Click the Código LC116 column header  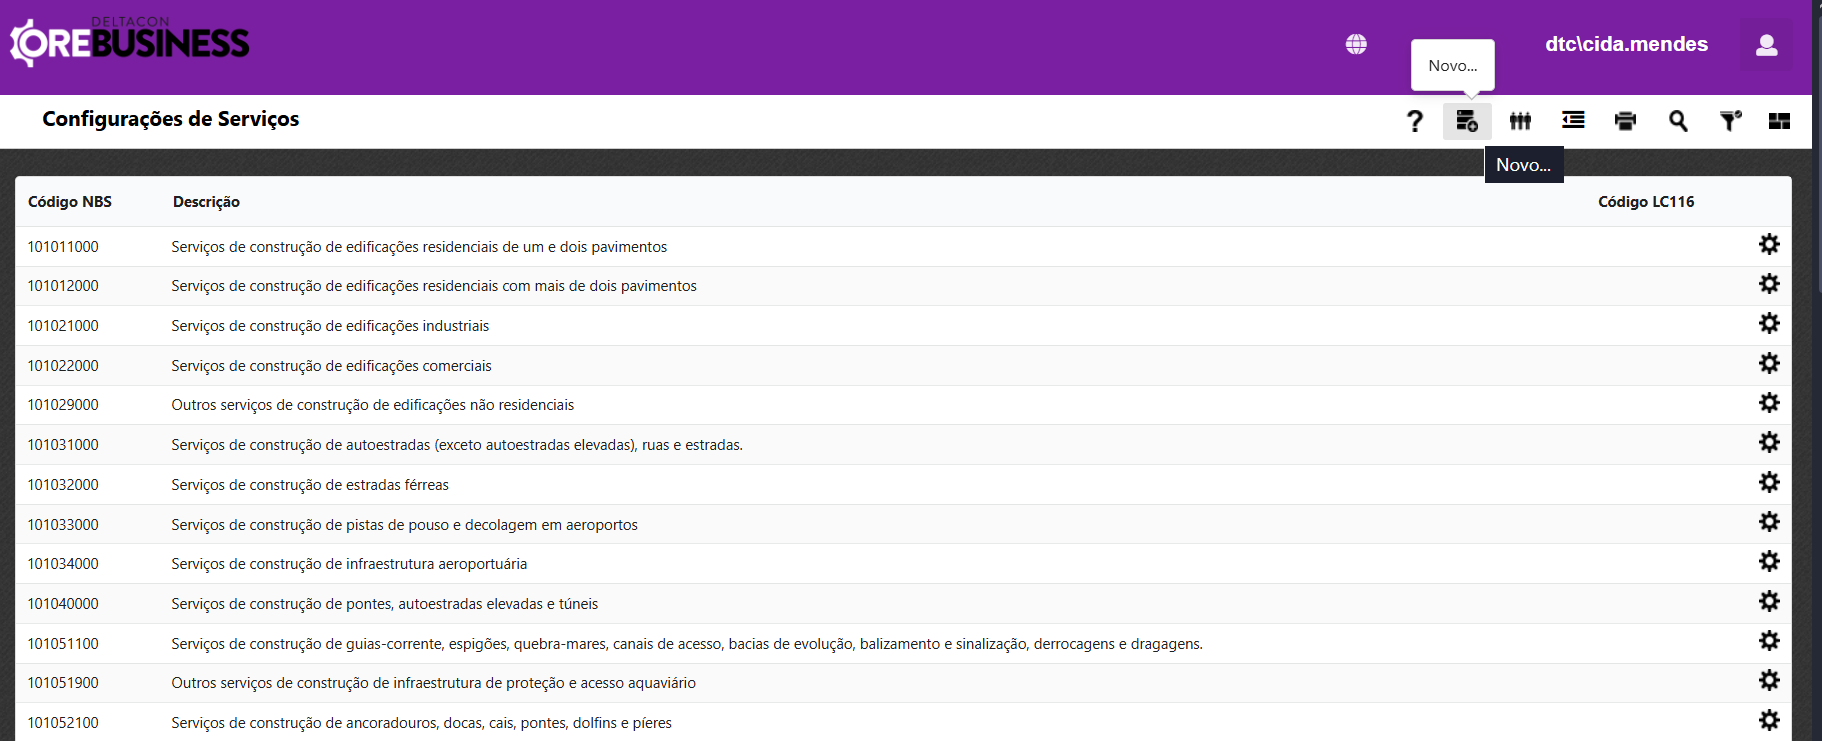[x=1645, y=202]
